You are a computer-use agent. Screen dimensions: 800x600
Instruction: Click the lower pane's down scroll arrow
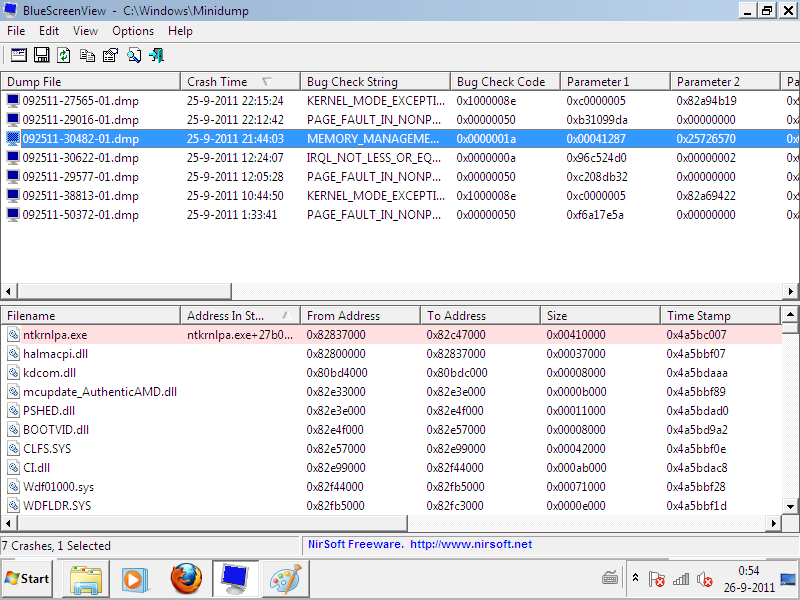pyautogui.click(x=790, y=507)
